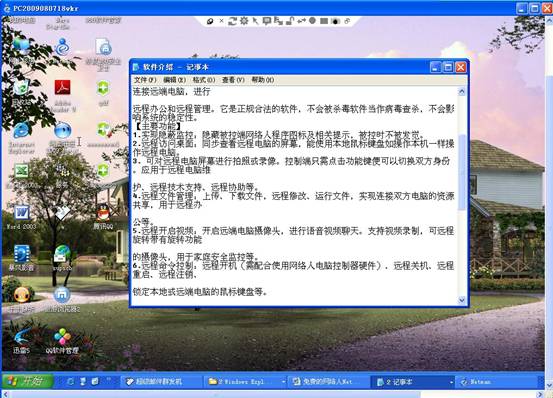Open the gear settings in the remote toolbar
Screen dimensions: 553x398
[244, 21]
